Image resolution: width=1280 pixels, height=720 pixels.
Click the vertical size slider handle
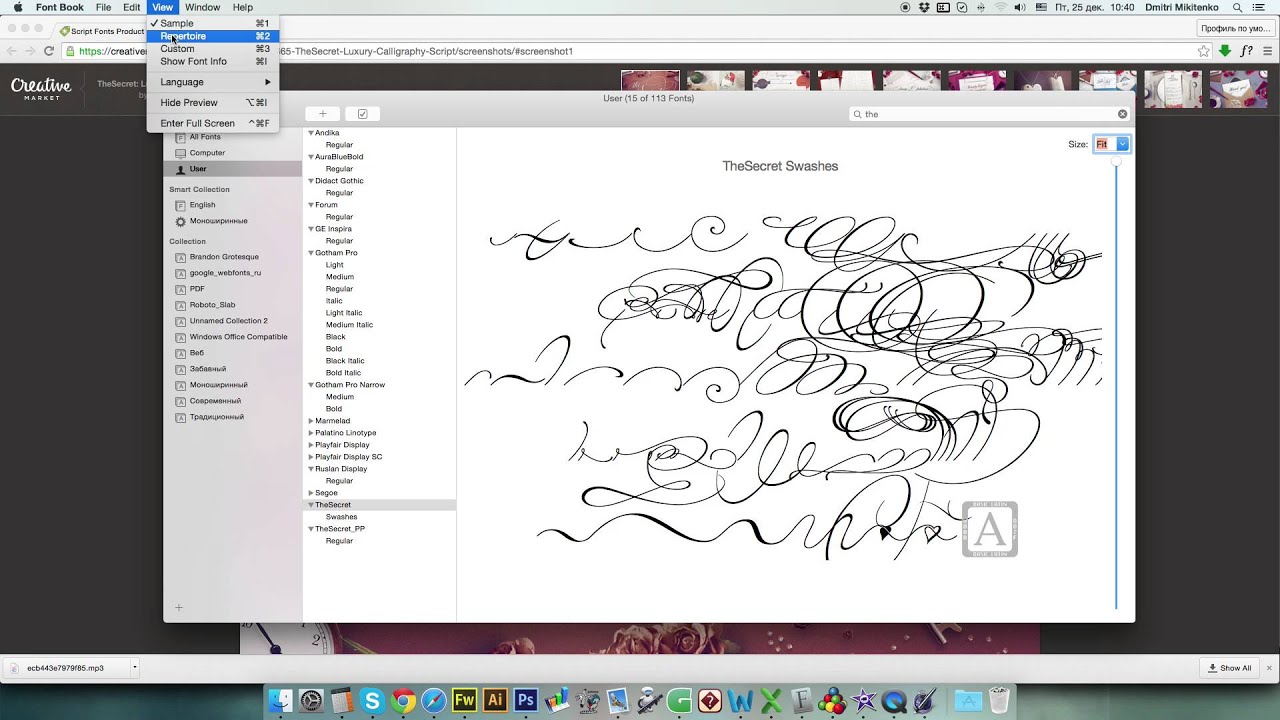[x=1116, y=161]
